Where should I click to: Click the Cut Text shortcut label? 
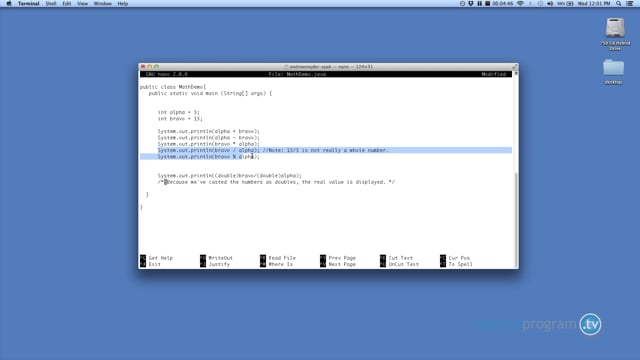(x=400, y=258)
